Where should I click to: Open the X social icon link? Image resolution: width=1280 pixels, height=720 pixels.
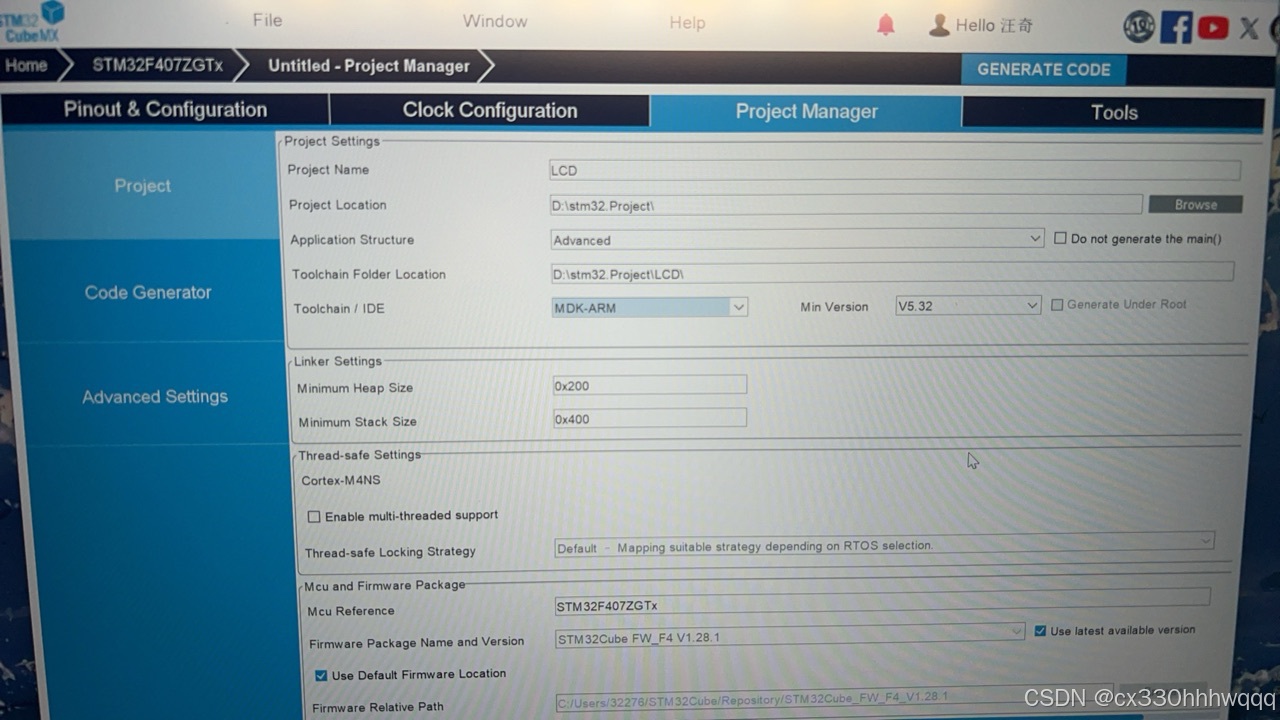click(x=1249, y=28)
